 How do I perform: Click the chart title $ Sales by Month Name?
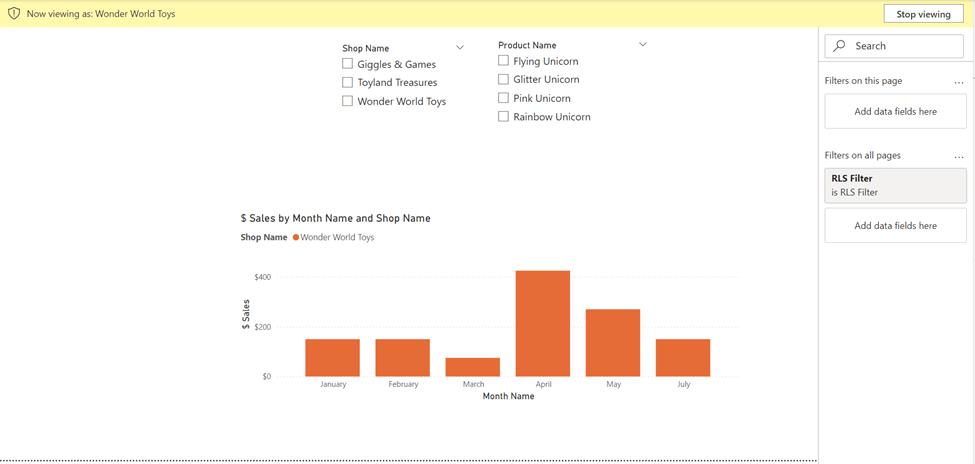(335, 218)
